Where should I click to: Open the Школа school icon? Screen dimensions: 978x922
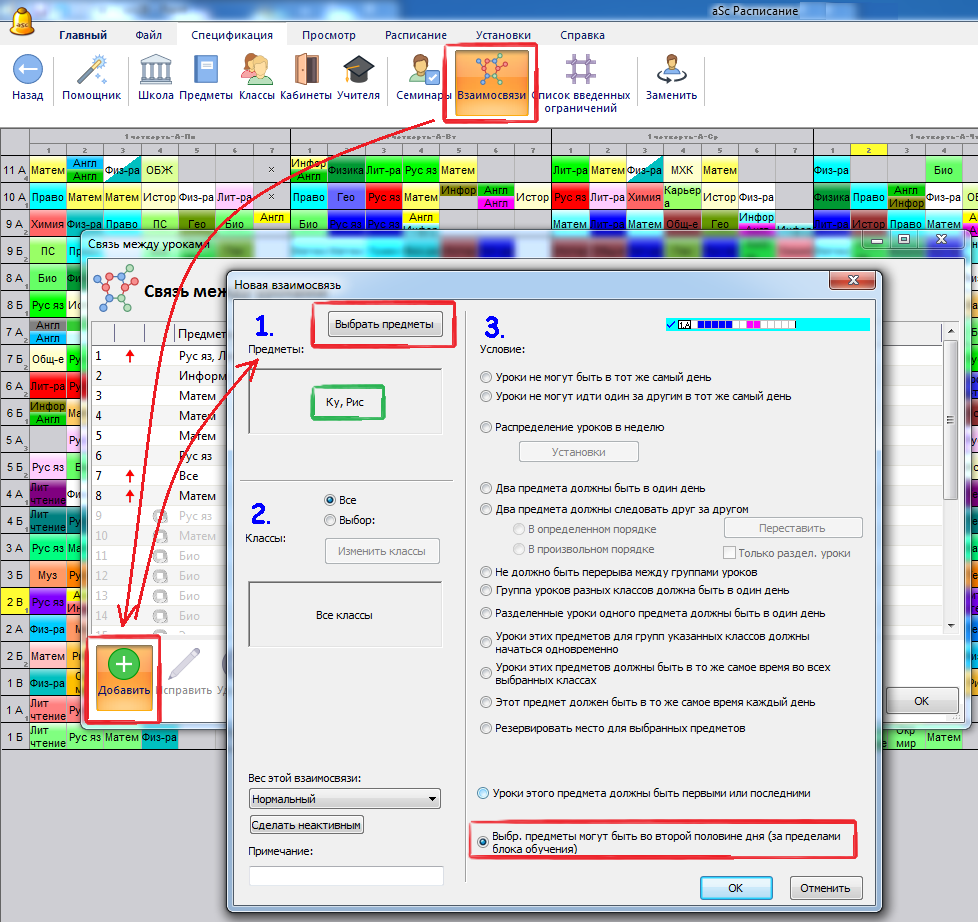coord(155,71)
